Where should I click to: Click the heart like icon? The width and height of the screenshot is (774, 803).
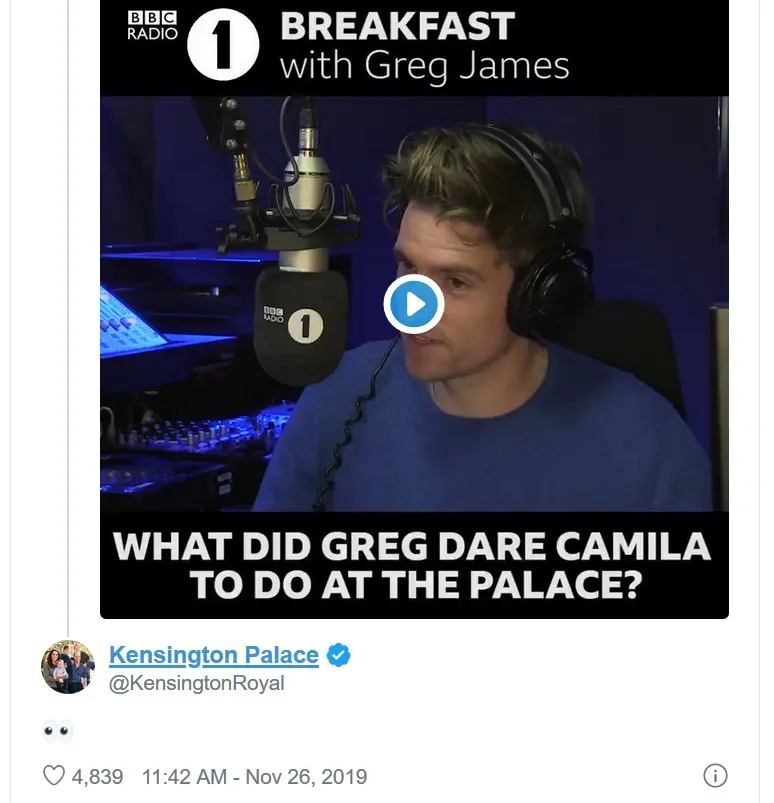coord(54,776)
